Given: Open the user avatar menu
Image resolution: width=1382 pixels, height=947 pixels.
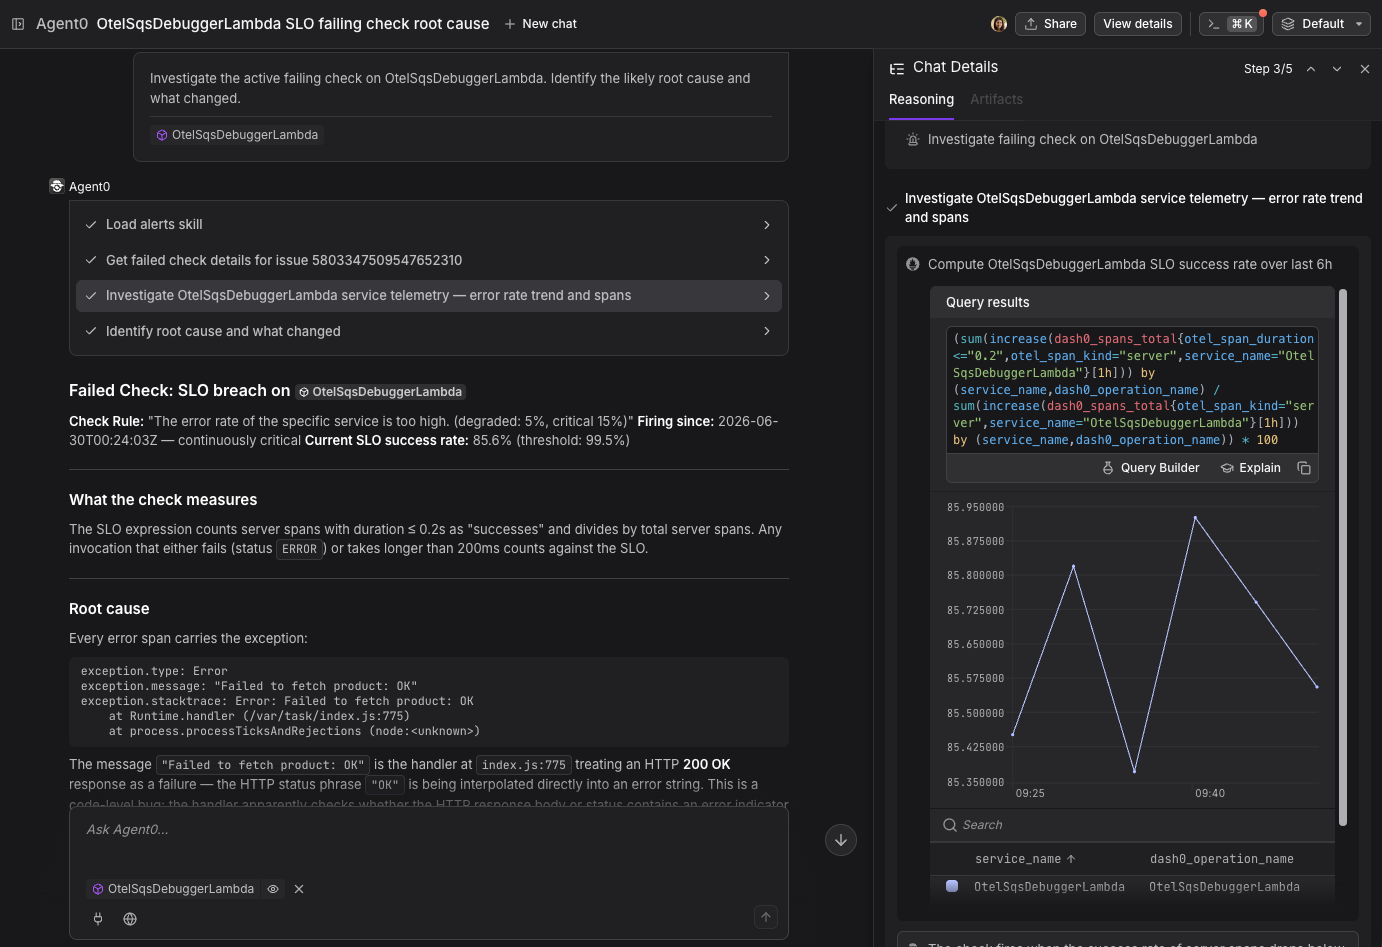Looking at the screenshot, I should pyautogui.click(x=998, y=24).
